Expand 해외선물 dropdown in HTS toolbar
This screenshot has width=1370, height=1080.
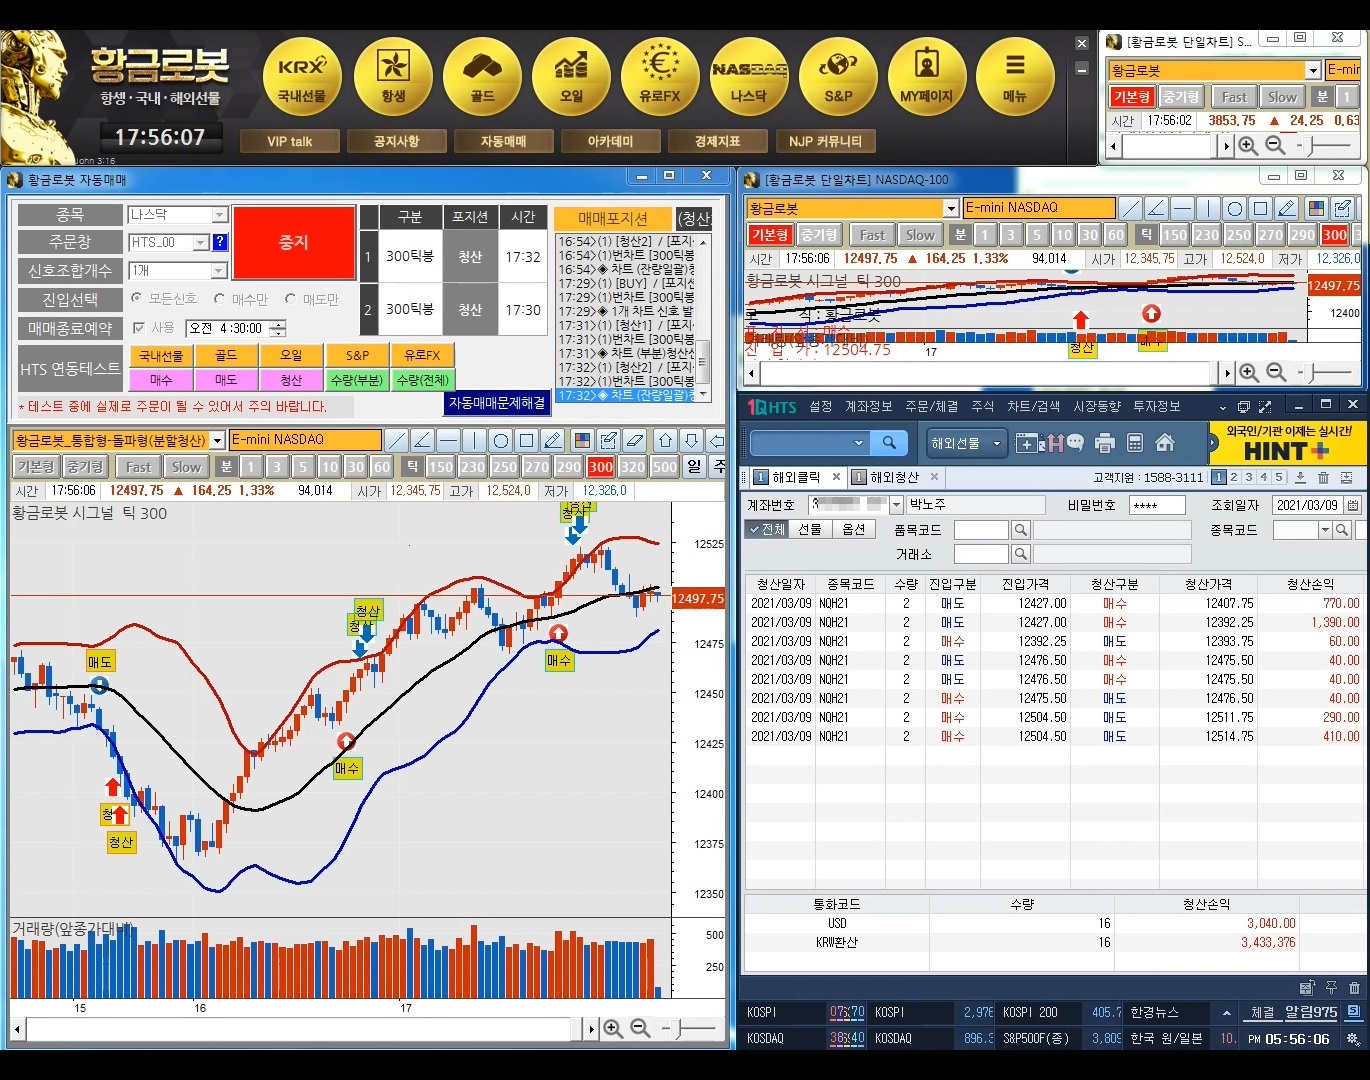tap(996, 443)
